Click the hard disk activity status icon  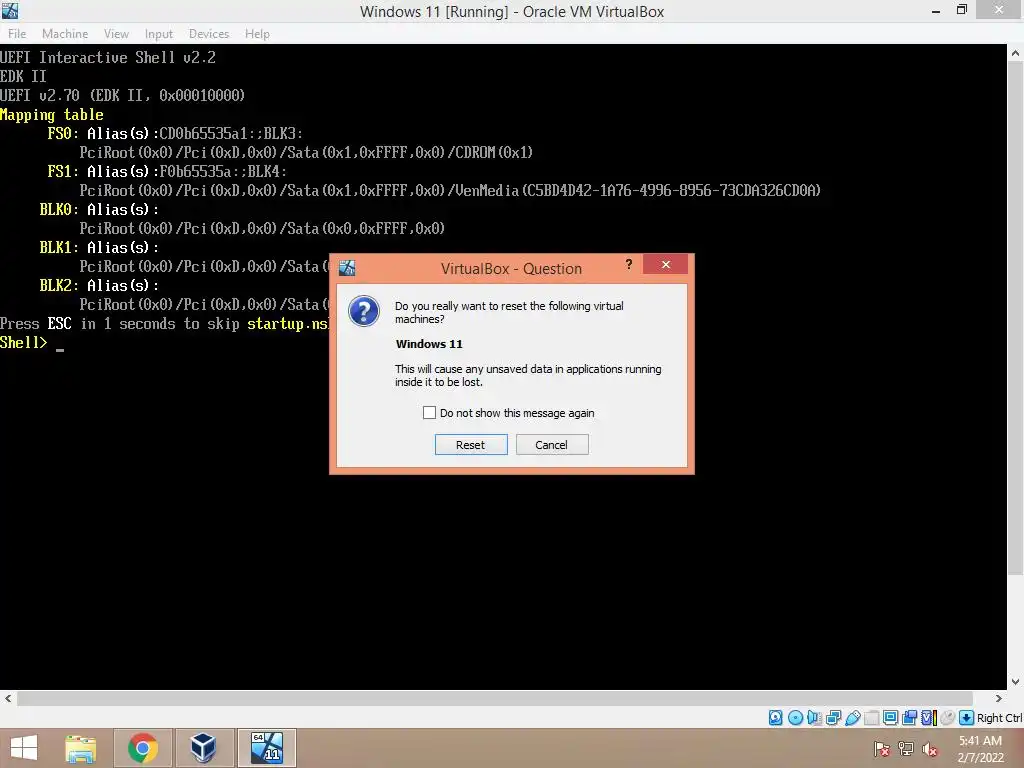click(775, 718)
